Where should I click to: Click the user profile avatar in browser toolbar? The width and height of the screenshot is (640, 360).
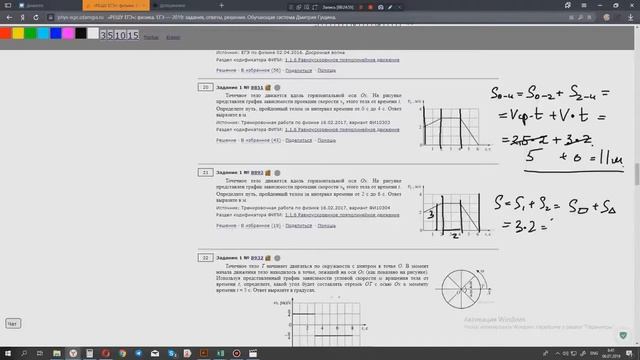pos(607,18)
